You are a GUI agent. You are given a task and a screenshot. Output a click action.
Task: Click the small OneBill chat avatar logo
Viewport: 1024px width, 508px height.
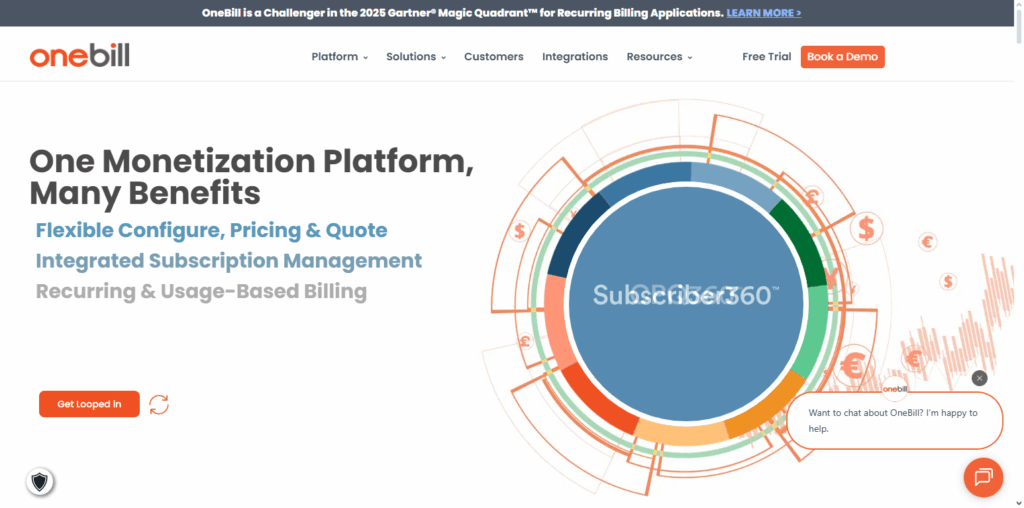click(x=895, y=388)
